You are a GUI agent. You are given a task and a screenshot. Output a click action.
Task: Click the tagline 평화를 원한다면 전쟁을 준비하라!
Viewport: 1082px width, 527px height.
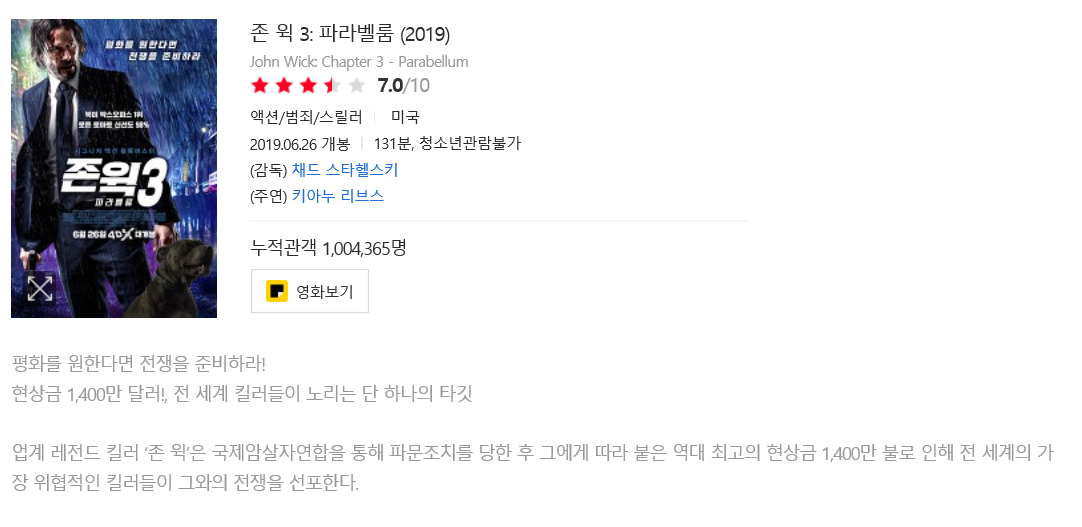[139, 362]
